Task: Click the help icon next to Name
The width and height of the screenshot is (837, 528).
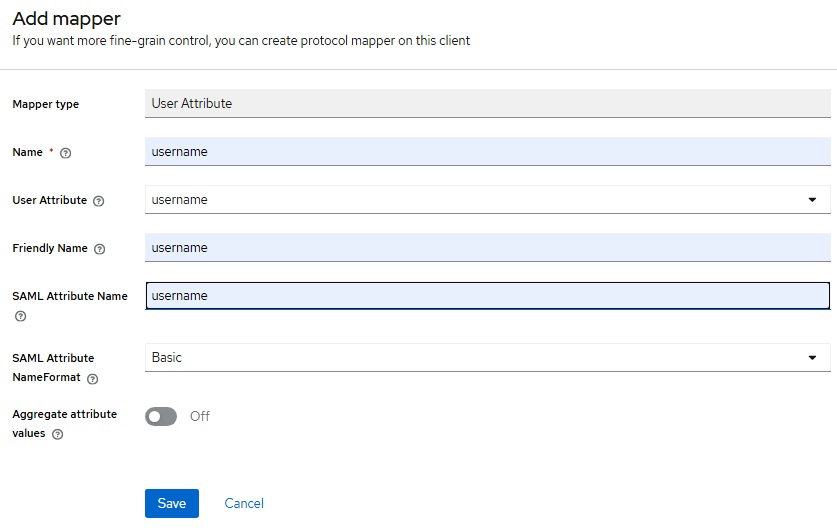Action: click(65, 153)
